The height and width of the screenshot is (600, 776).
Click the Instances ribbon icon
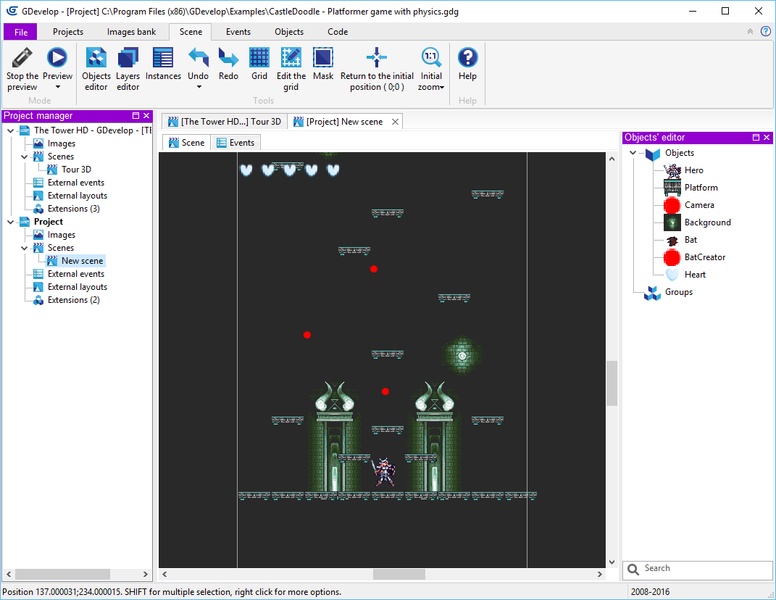(163, 58)
